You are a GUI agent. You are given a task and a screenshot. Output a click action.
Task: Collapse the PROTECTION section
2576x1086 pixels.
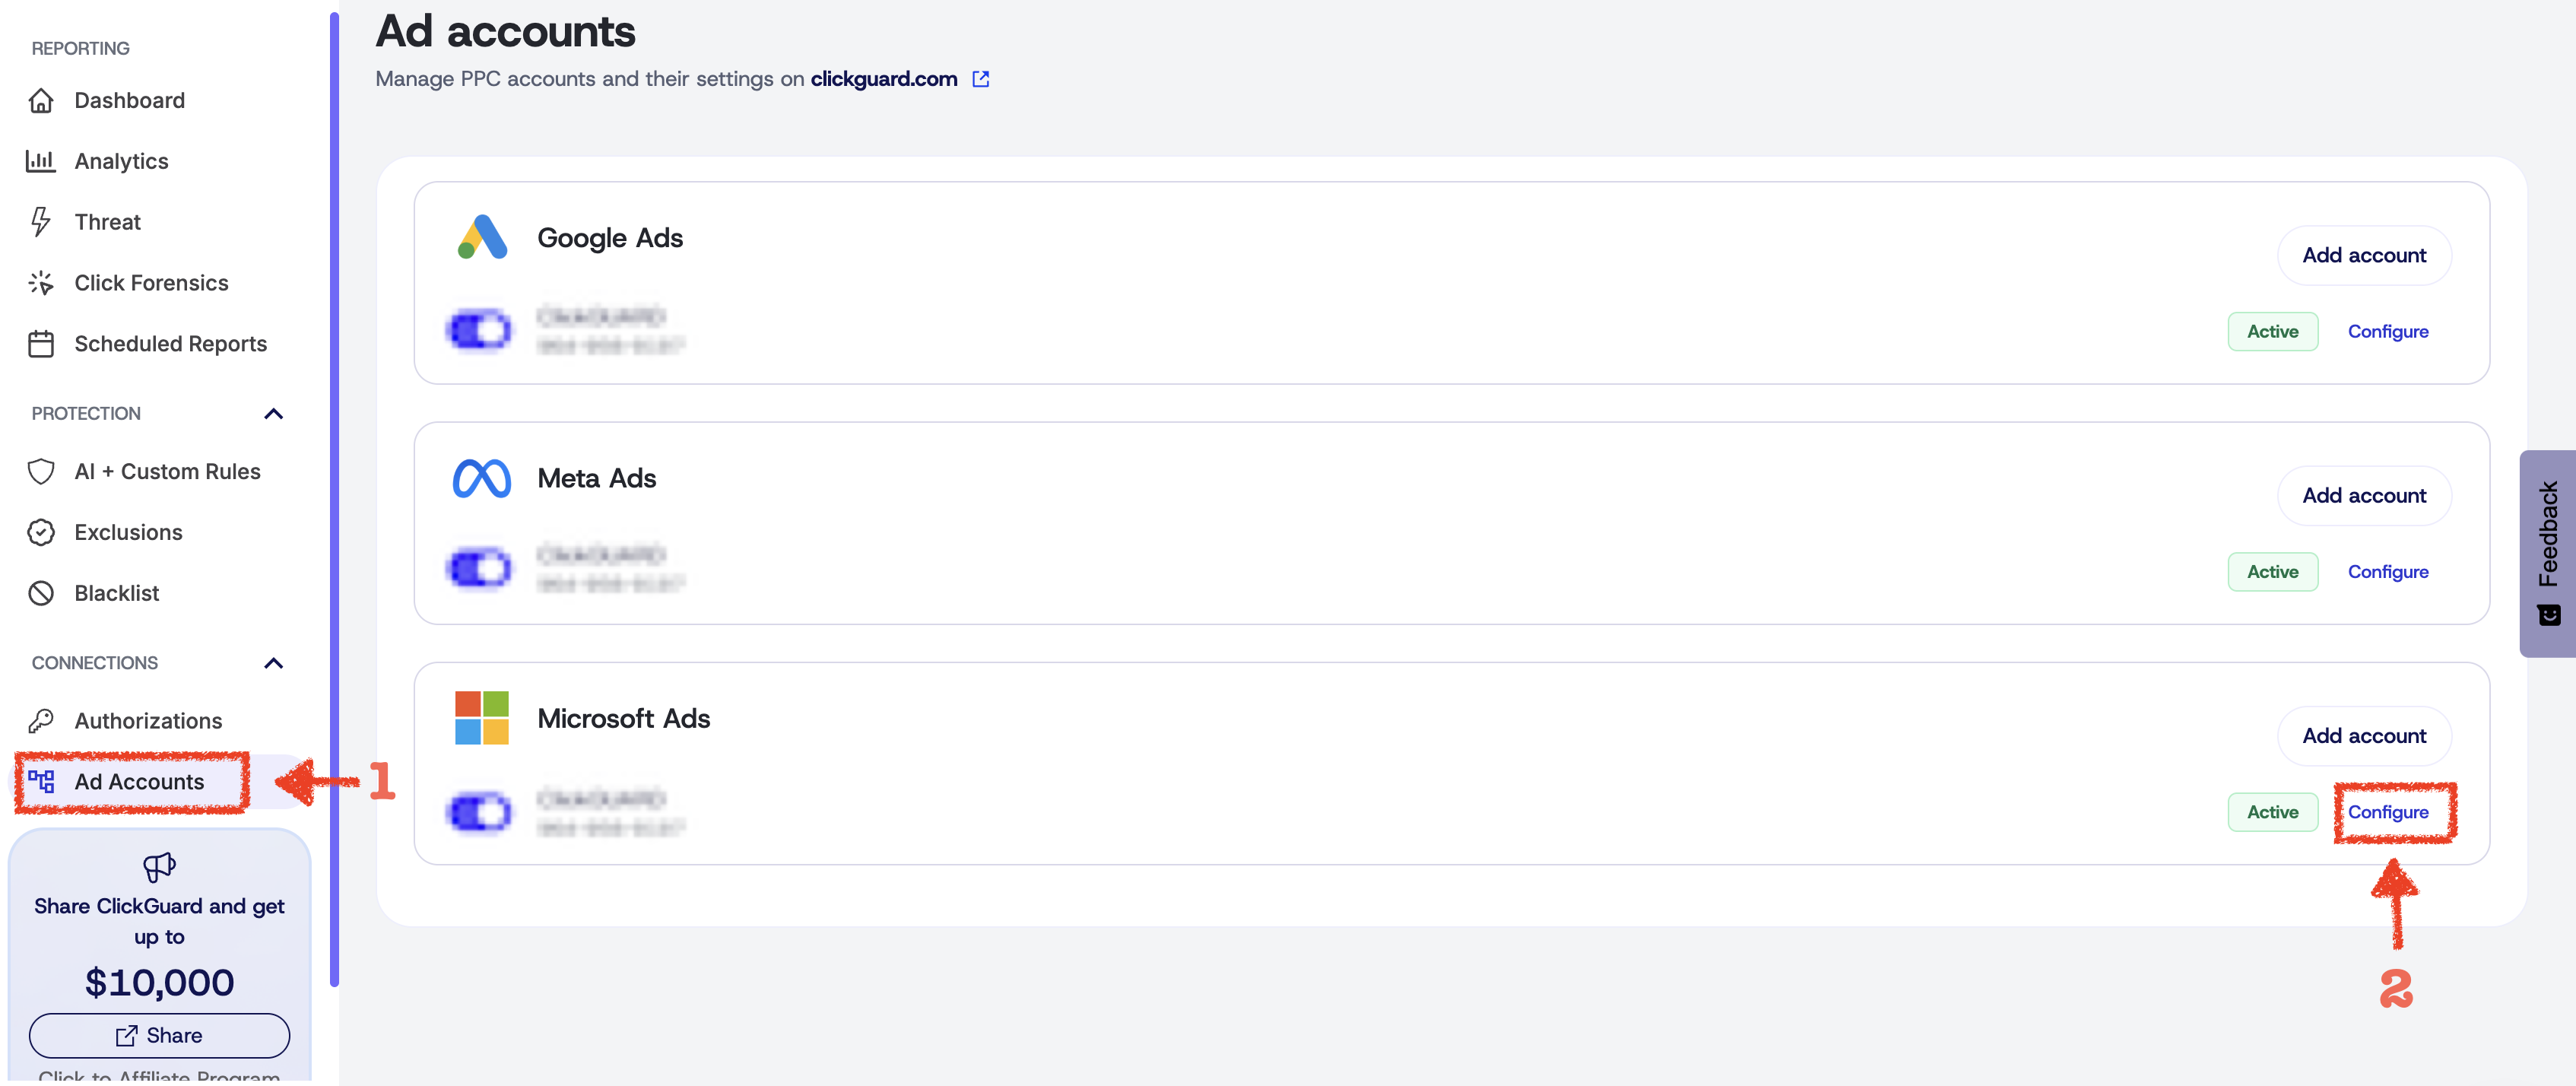(273, 413)
